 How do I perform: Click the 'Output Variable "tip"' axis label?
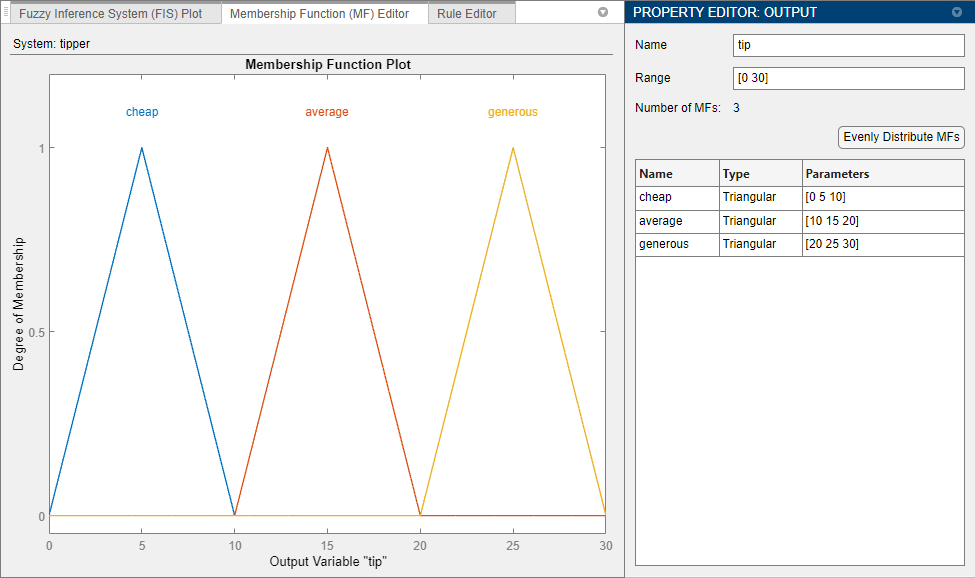click(328, 562)
